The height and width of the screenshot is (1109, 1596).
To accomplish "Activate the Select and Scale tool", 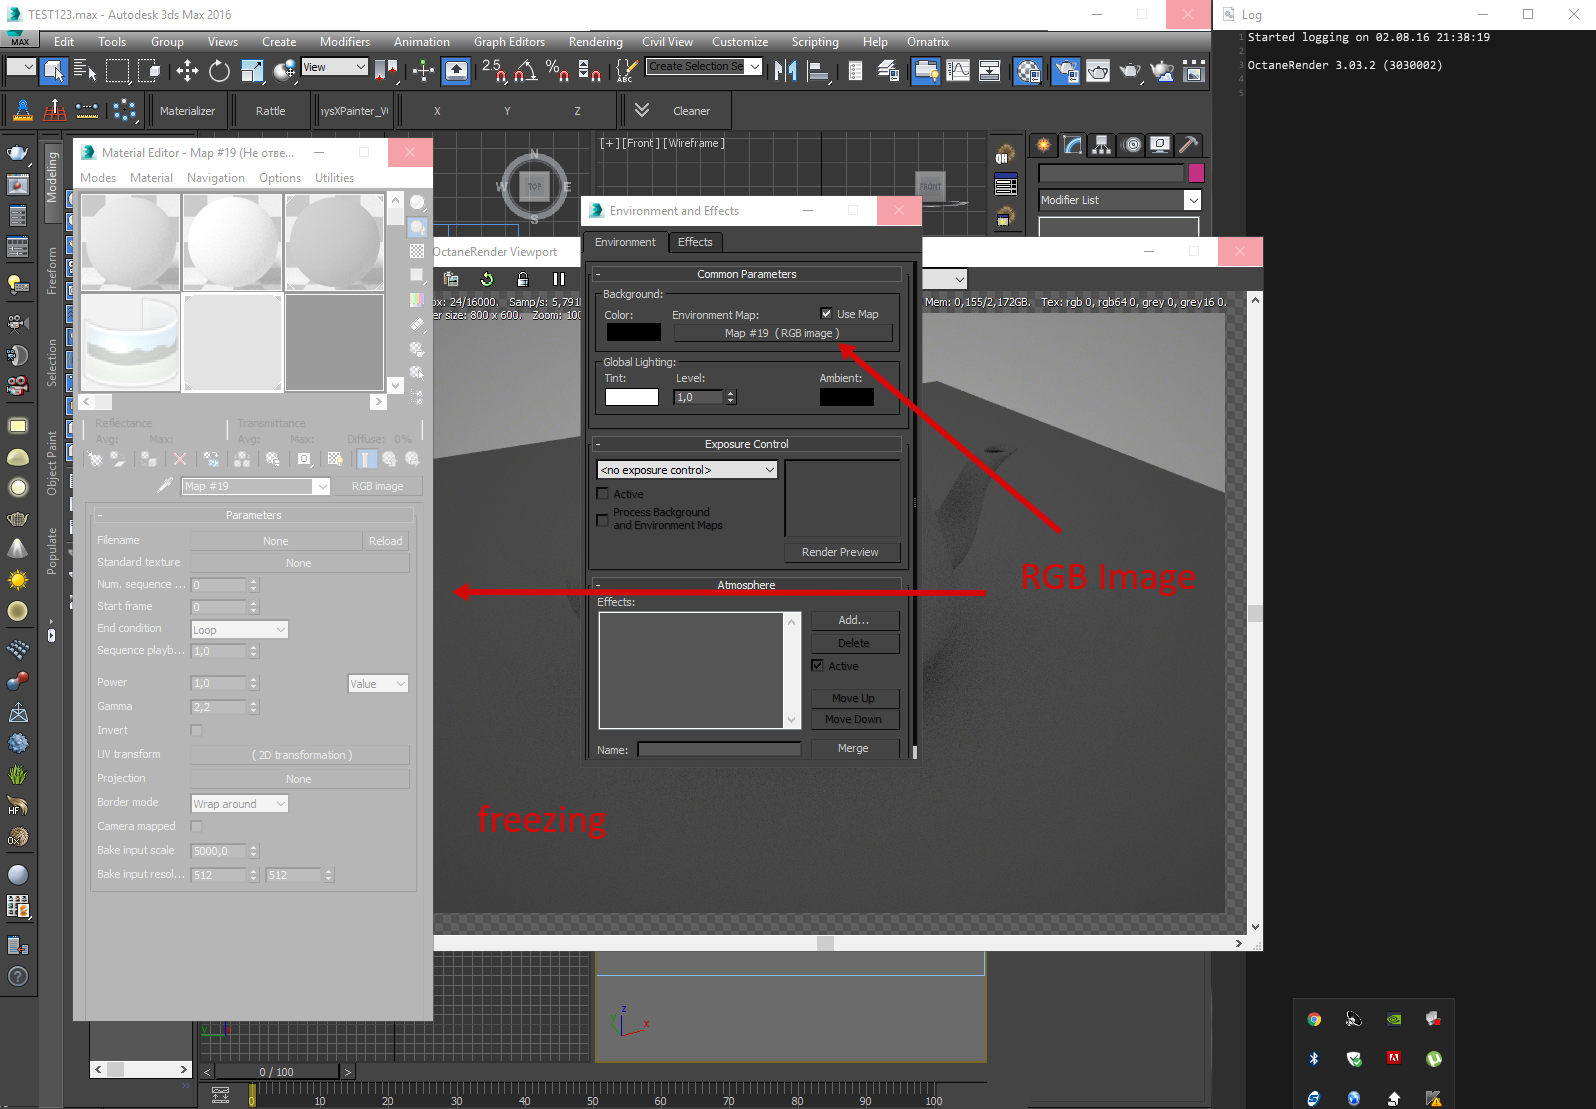I will pos(252,70).
